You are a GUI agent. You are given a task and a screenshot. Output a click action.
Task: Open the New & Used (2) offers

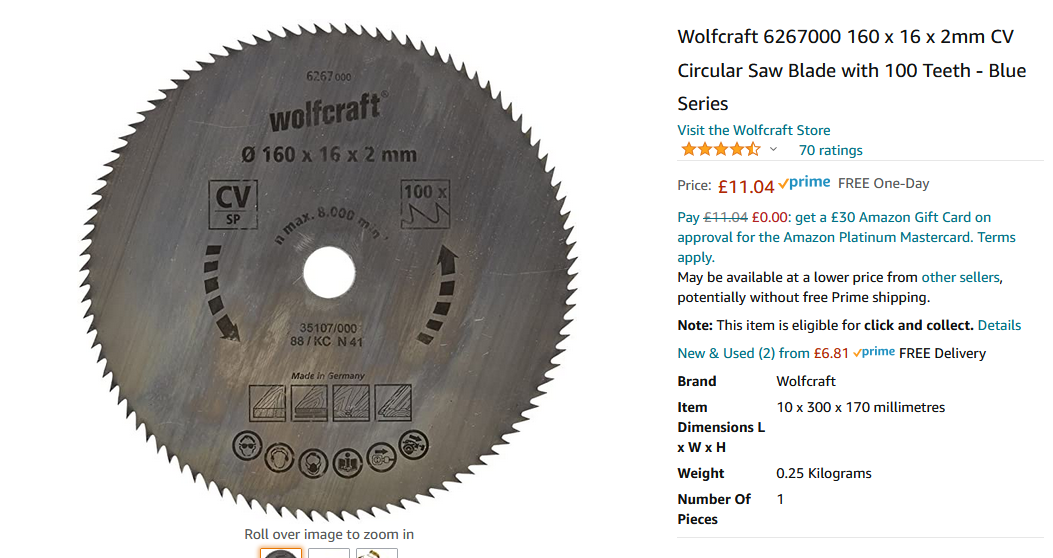pyautogui.click(x=763, y=353)
